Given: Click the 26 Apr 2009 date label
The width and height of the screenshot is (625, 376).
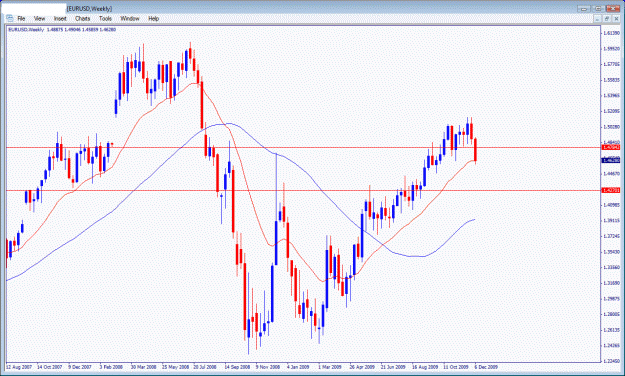Looking at the screenshot, I should click(362, 367).
